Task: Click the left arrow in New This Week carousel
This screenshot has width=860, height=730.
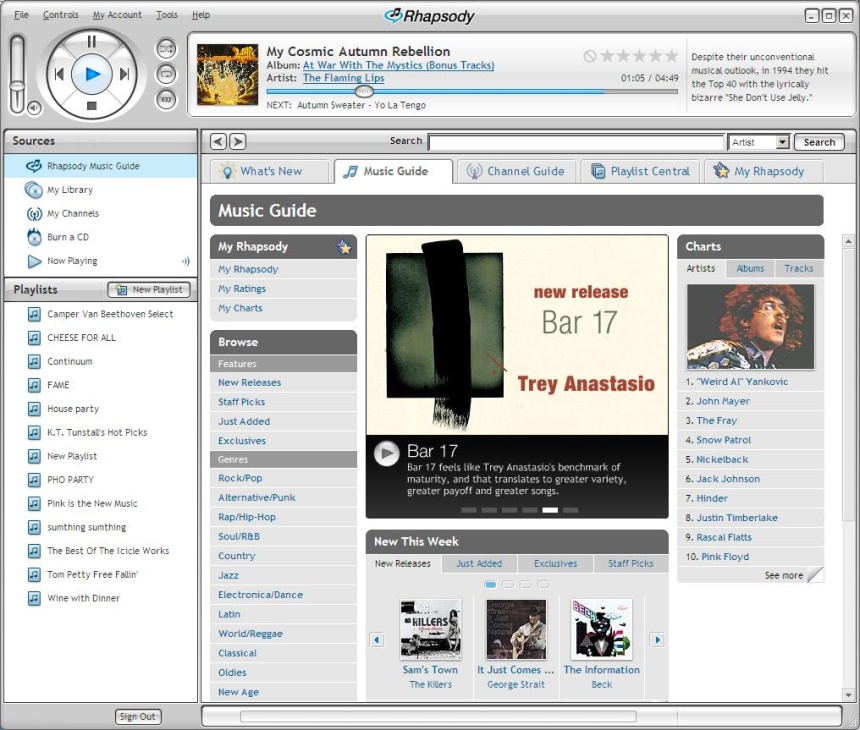Action: (377, 640)
